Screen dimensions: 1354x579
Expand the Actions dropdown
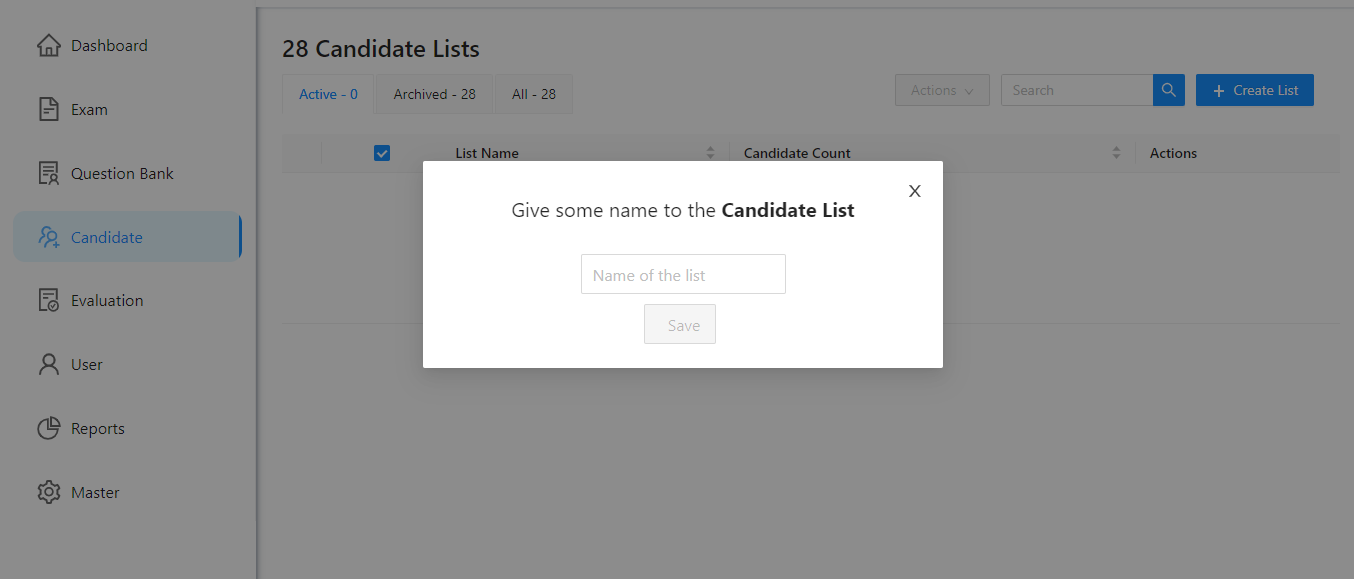942,90
